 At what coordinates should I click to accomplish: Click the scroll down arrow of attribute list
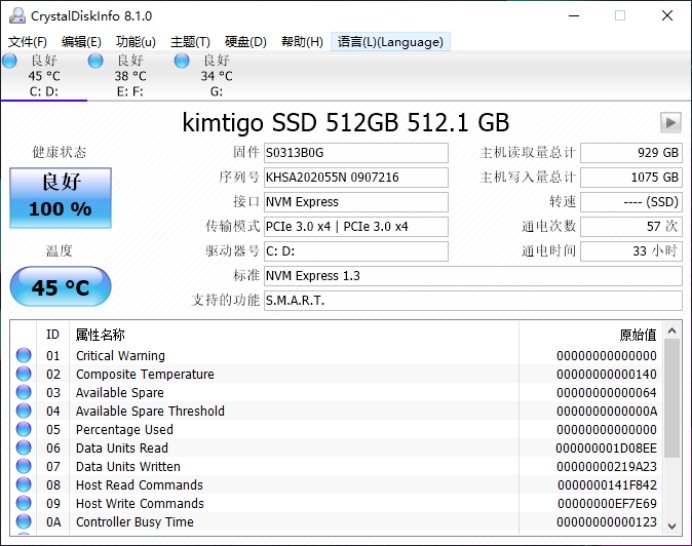672,526
